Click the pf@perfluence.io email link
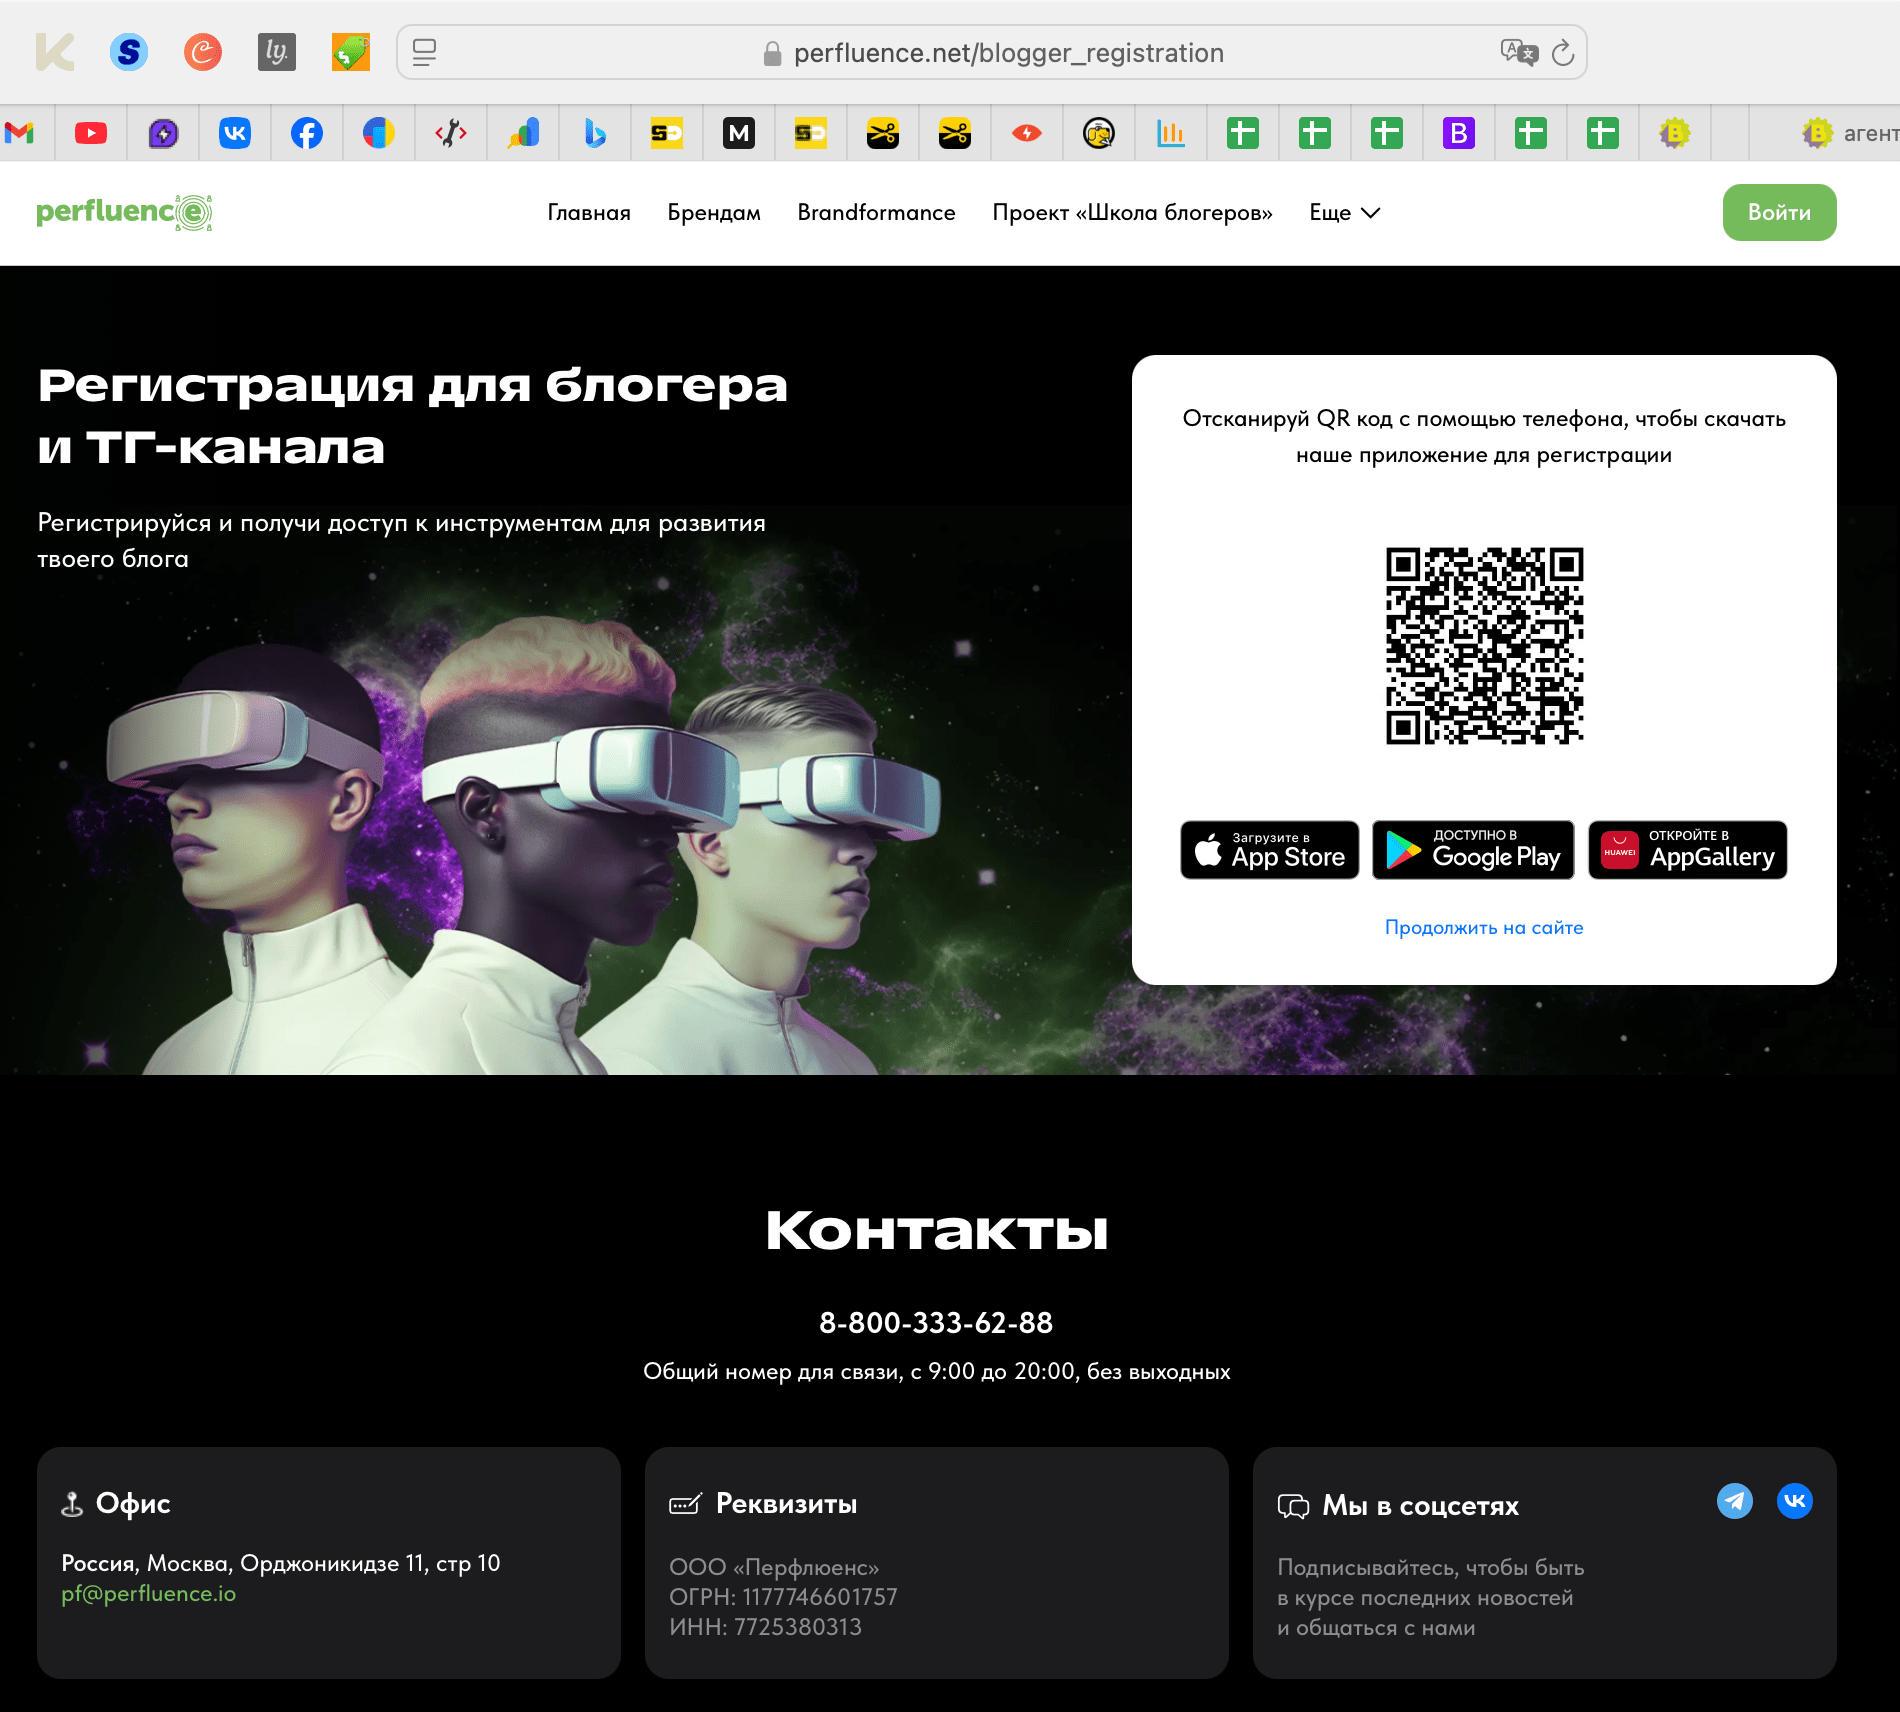The height and width of the screenshot is (1712, 1900). pyautogui.click(x=149, y=1594)
